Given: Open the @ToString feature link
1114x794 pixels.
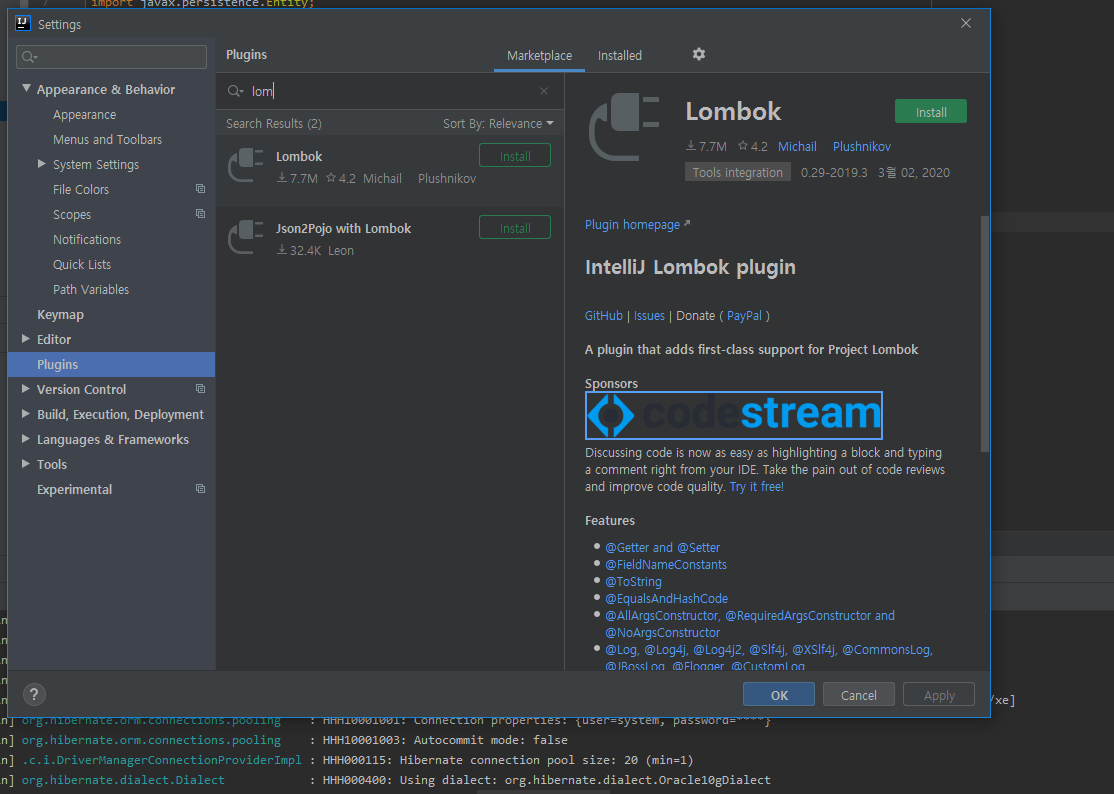Looking at the screenshot, I should tap(633, 582).
